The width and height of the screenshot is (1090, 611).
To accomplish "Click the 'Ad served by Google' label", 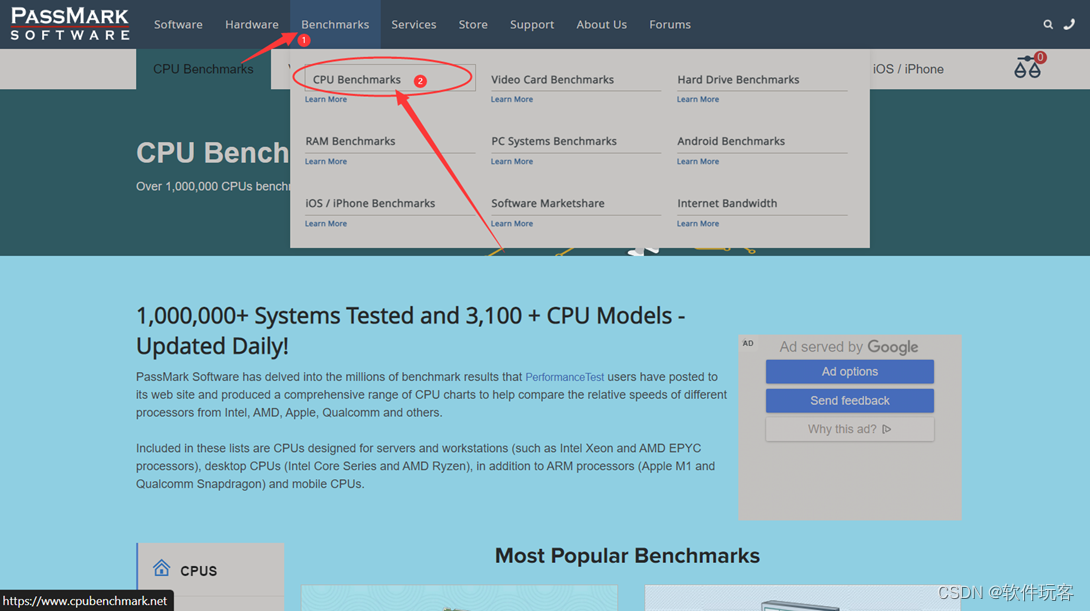I will point(848,346).
